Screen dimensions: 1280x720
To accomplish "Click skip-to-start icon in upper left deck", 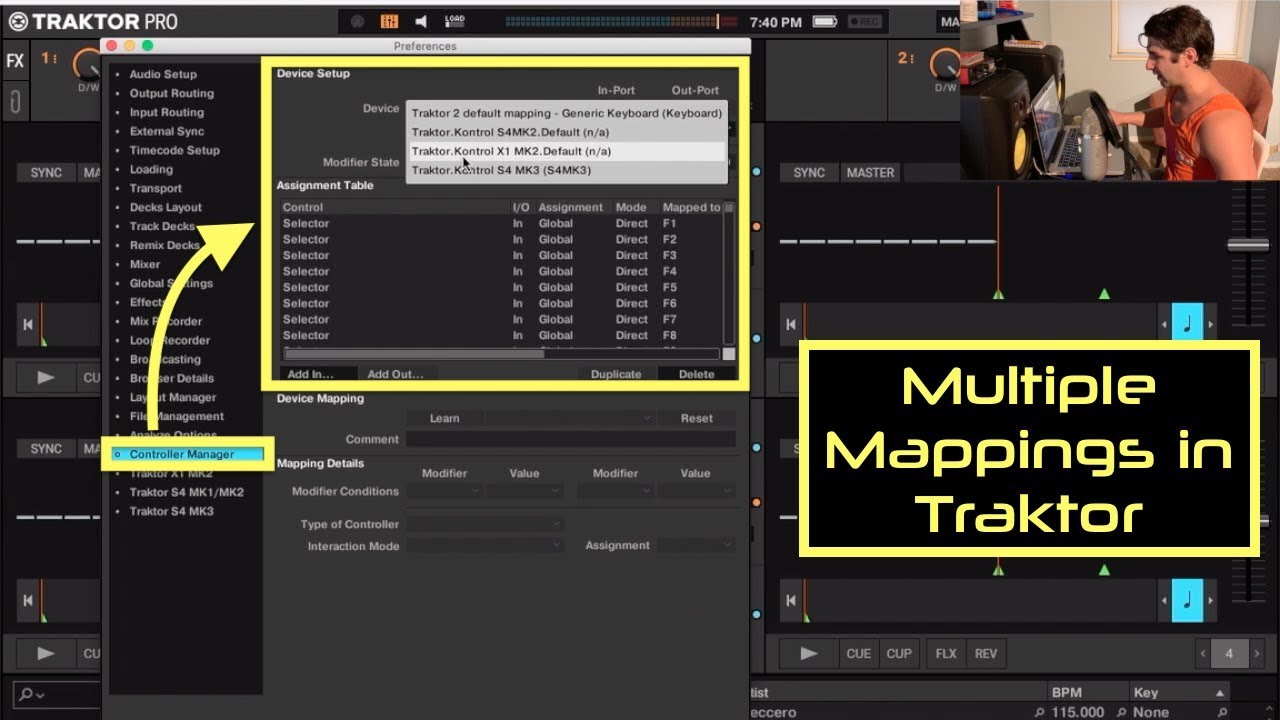I will point(27,324).
